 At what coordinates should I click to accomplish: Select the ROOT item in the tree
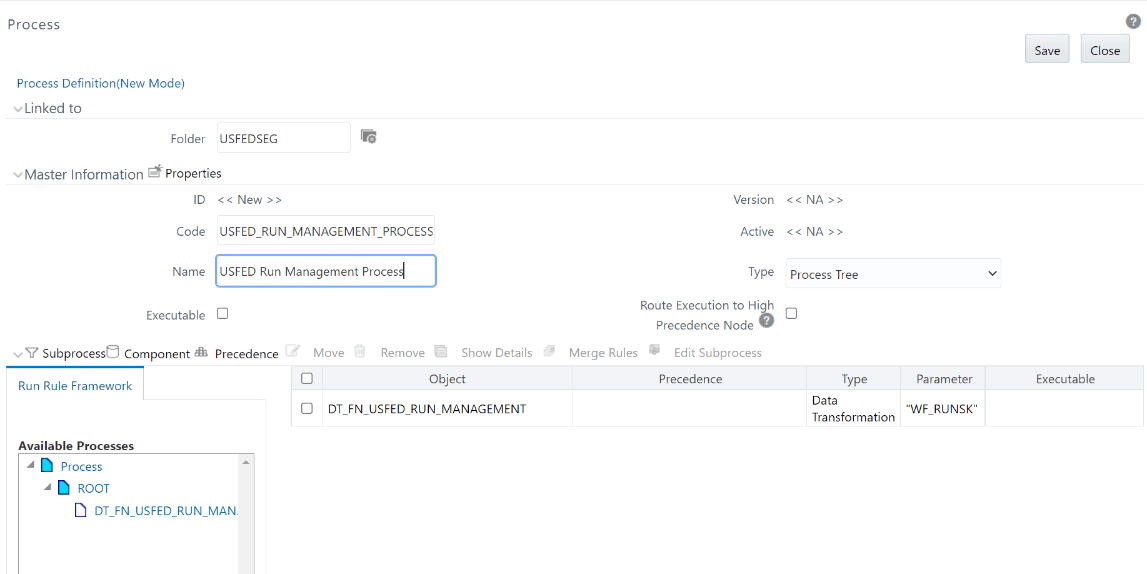[94, 488]
